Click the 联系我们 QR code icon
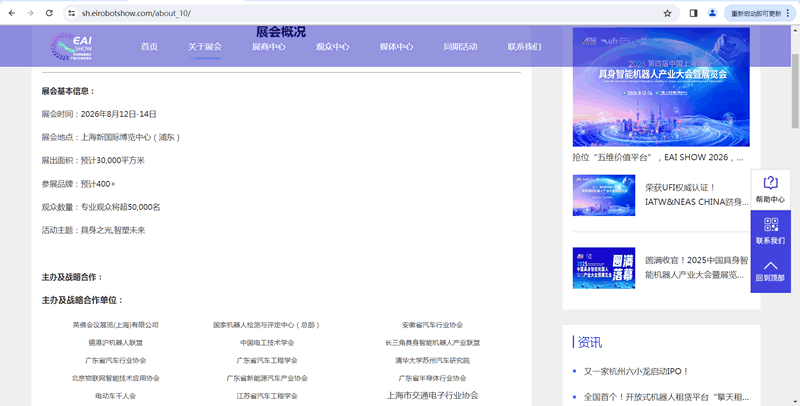Image resolution: width=800 pixels, height=406 pixels. point(770,225)
